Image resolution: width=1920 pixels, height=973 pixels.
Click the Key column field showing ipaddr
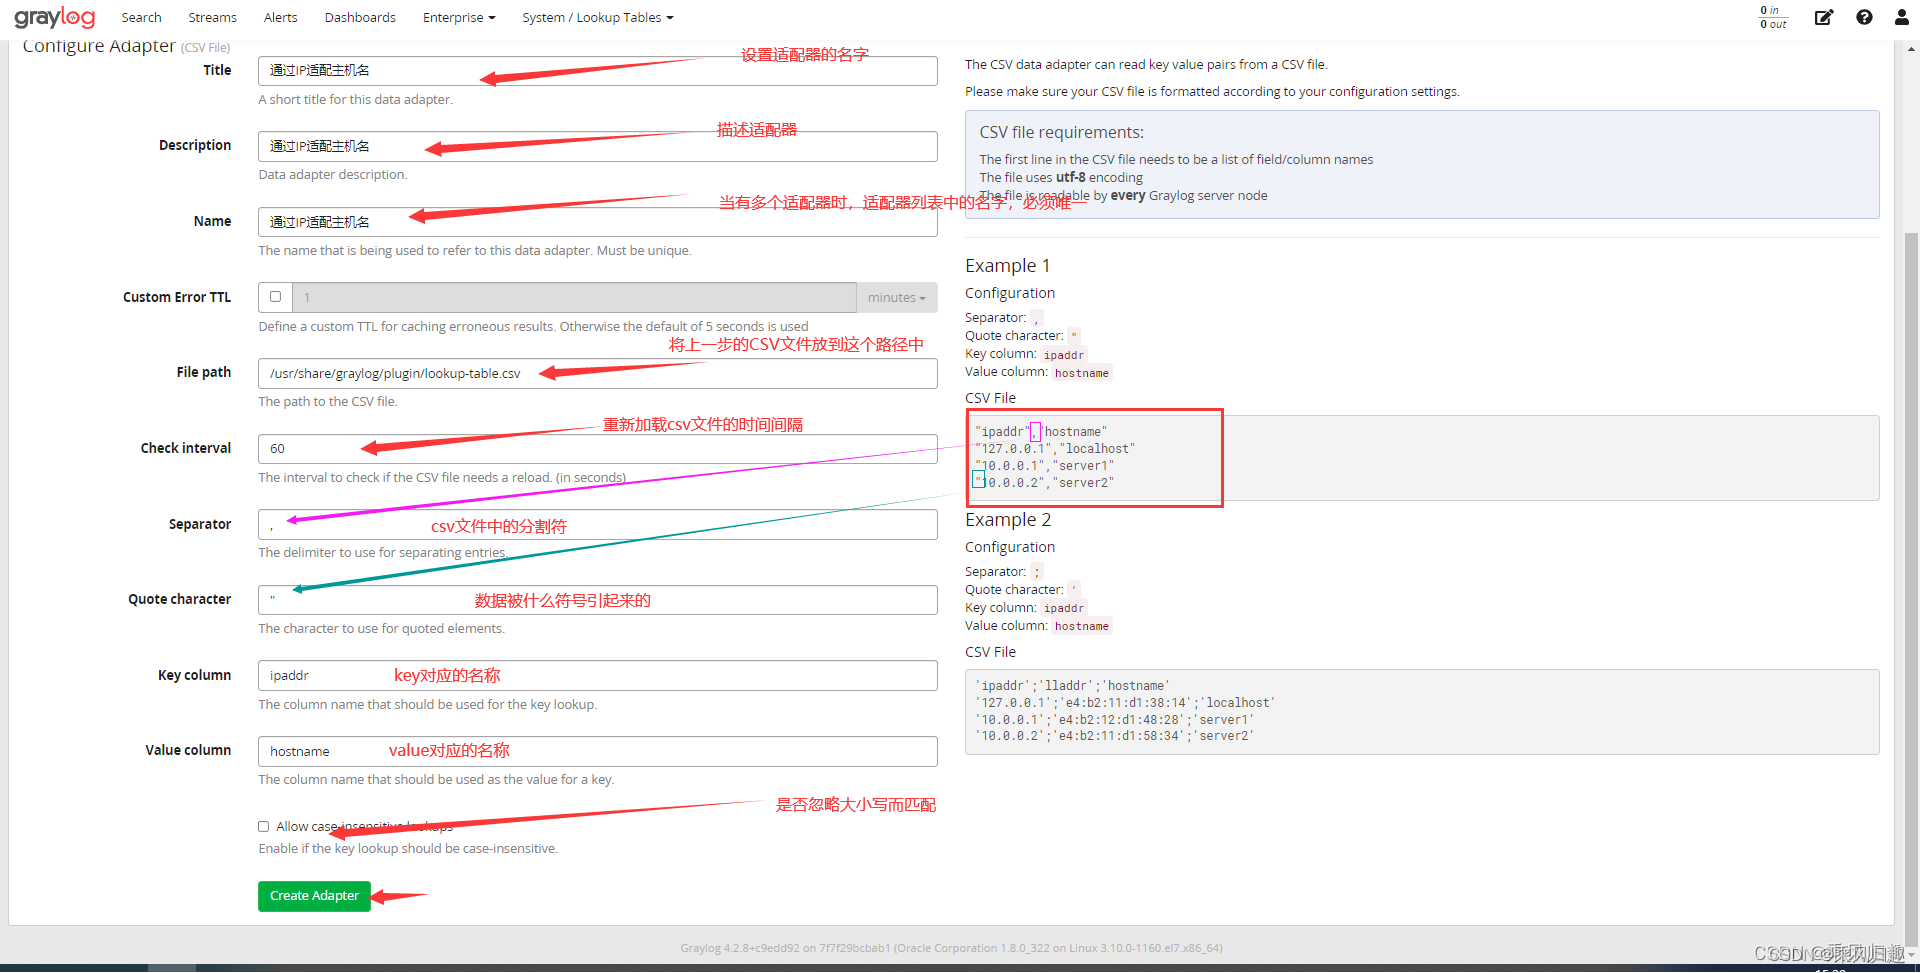click(x=597, y=675)
